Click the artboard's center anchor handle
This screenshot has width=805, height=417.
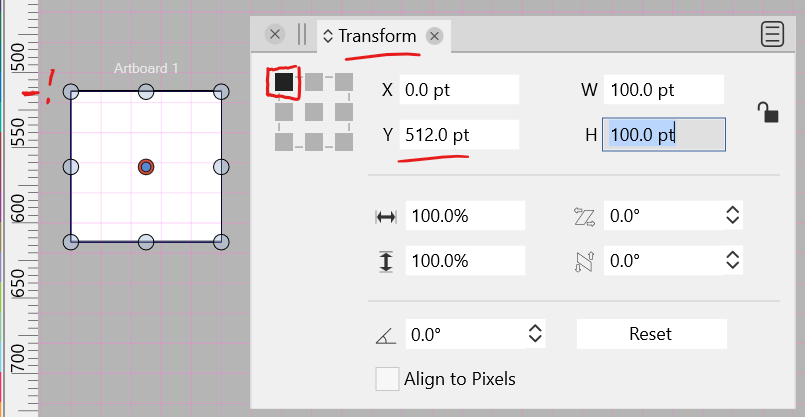146,167
